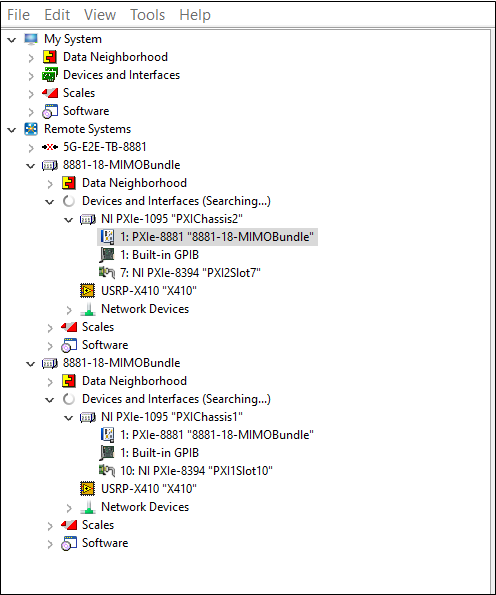Viewport: 496px width, 595px height.
Task: Collapse the My System node
Action: (x=12, y=39)
